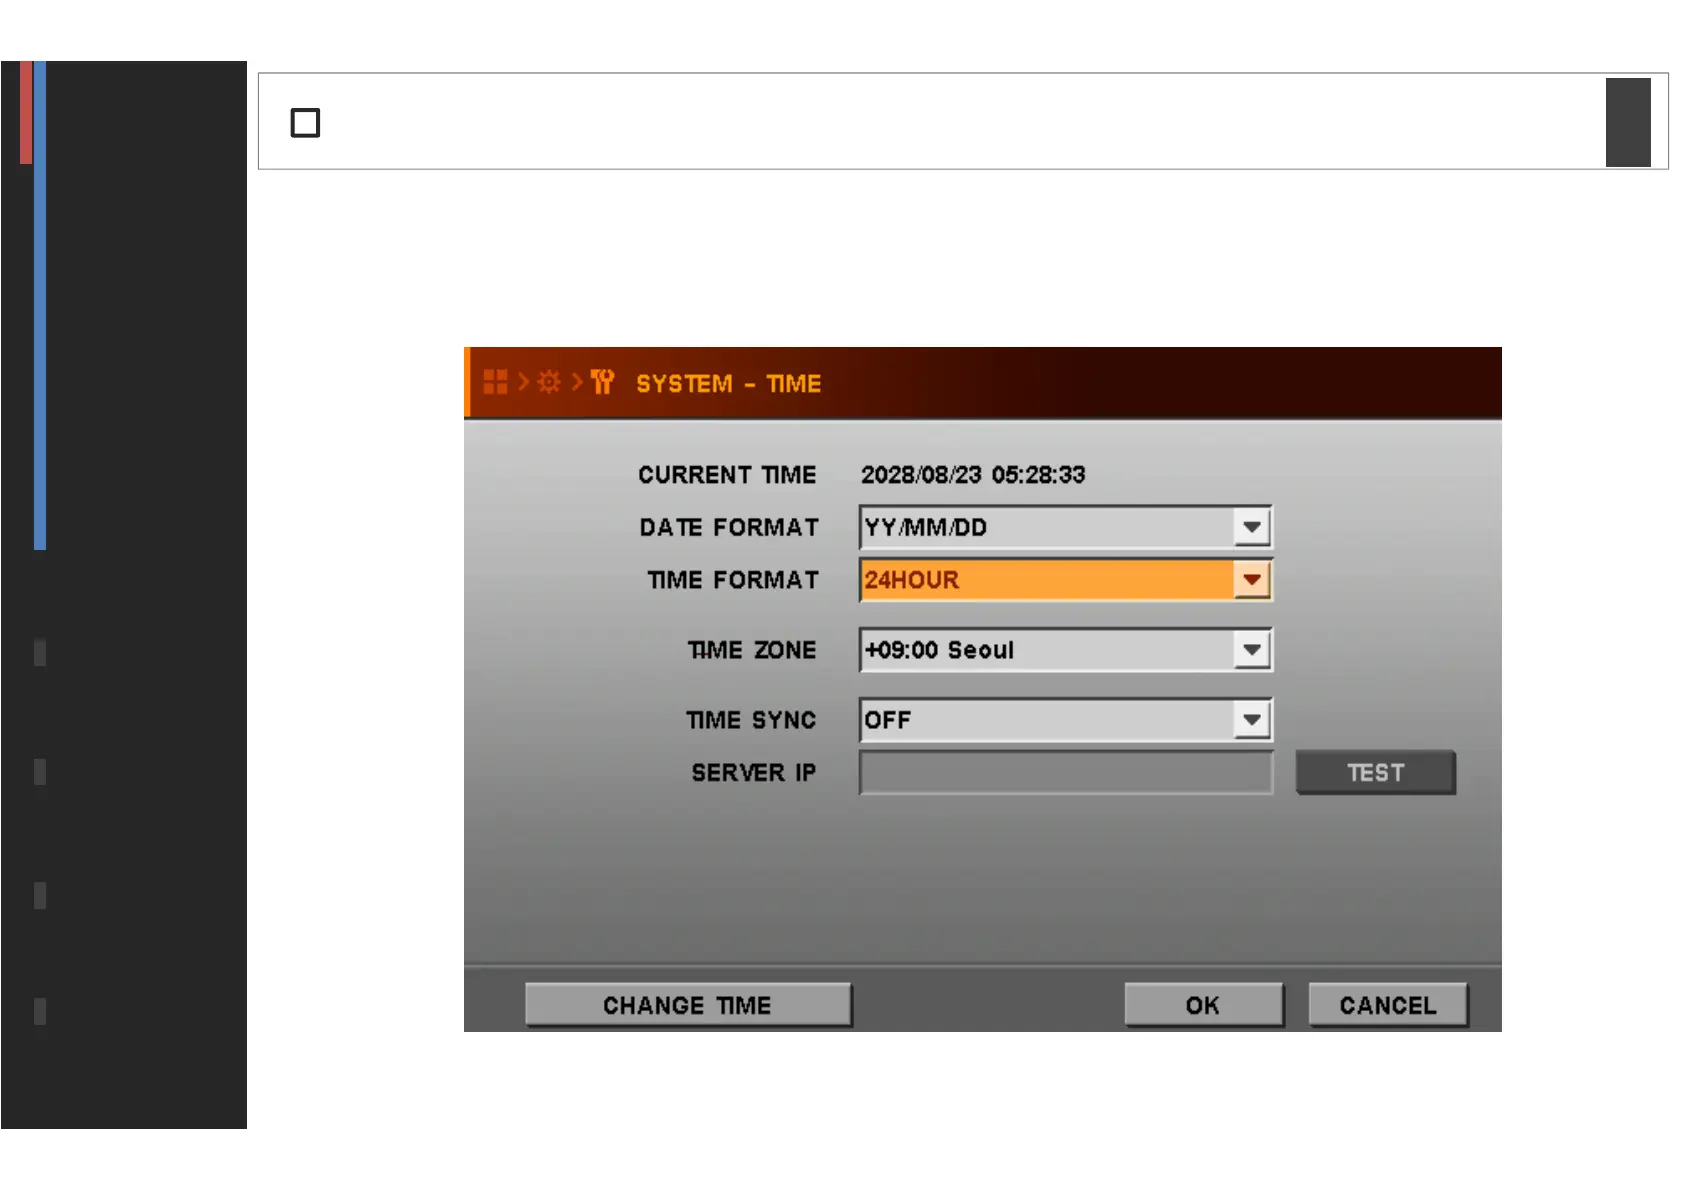Open the YY/MM/DD date format combo box
Viewport: 1684px width, 1190px height.
coord(1045,527)
